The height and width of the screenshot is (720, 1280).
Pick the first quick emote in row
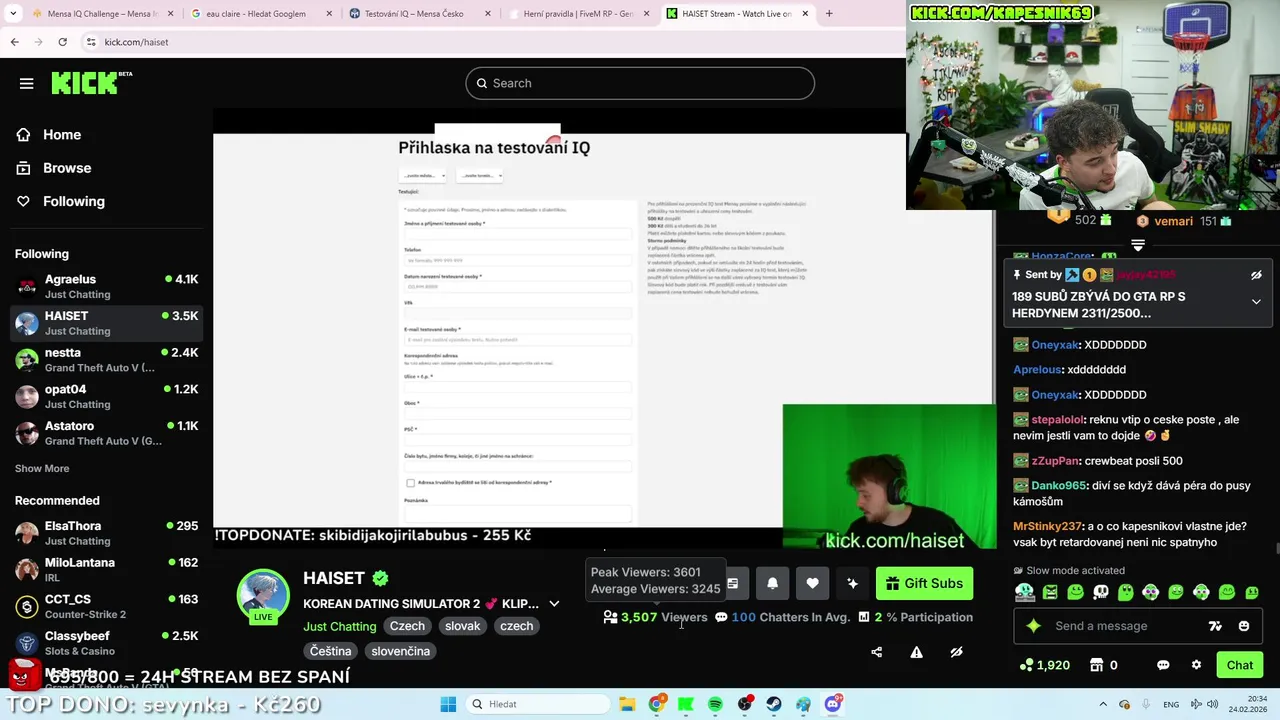[x=1025, y=592]
